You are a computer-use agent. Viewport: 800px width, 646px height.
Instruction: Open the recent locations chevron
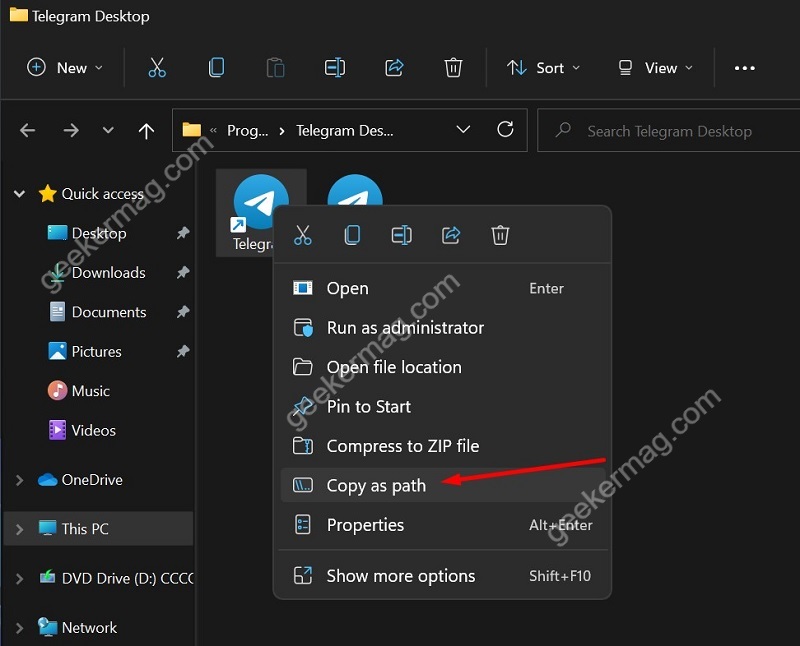(108, 131)
